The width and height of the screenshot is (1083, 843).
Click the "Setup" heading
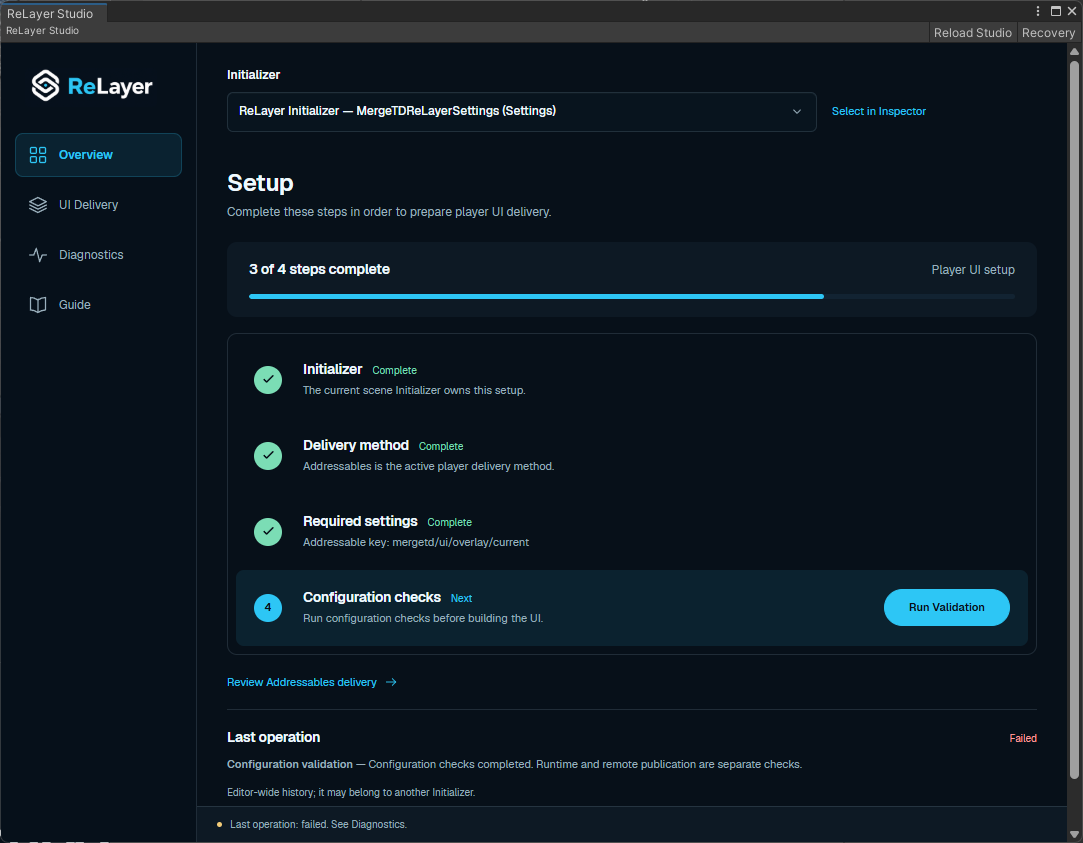[x=260, y=183]
